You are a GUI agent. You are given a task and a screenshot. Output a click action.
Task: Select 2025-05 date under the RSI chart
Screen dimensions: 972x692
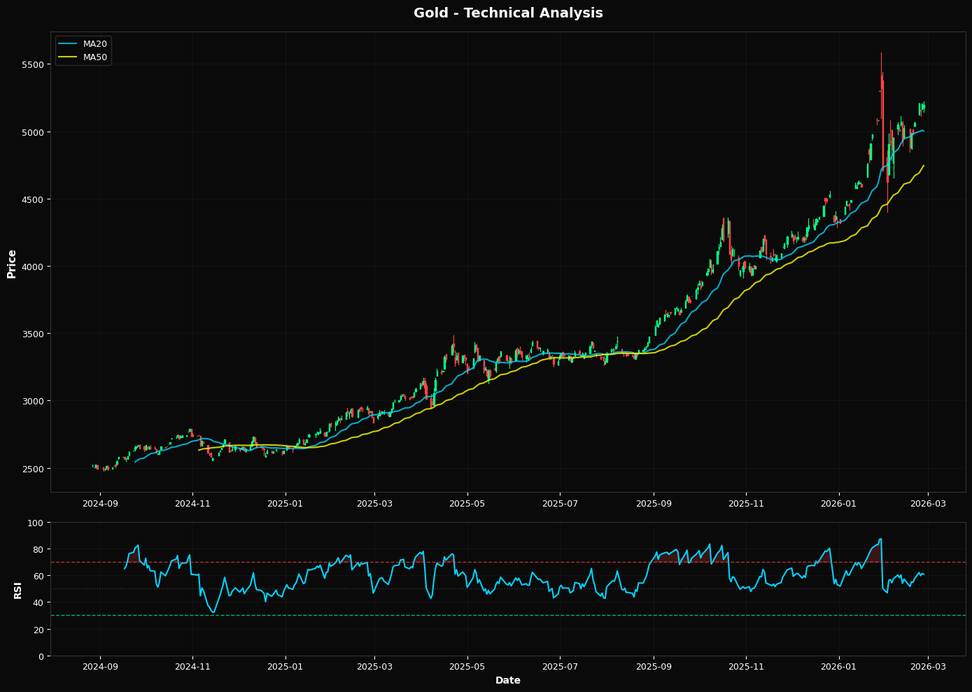pos(467,667)
